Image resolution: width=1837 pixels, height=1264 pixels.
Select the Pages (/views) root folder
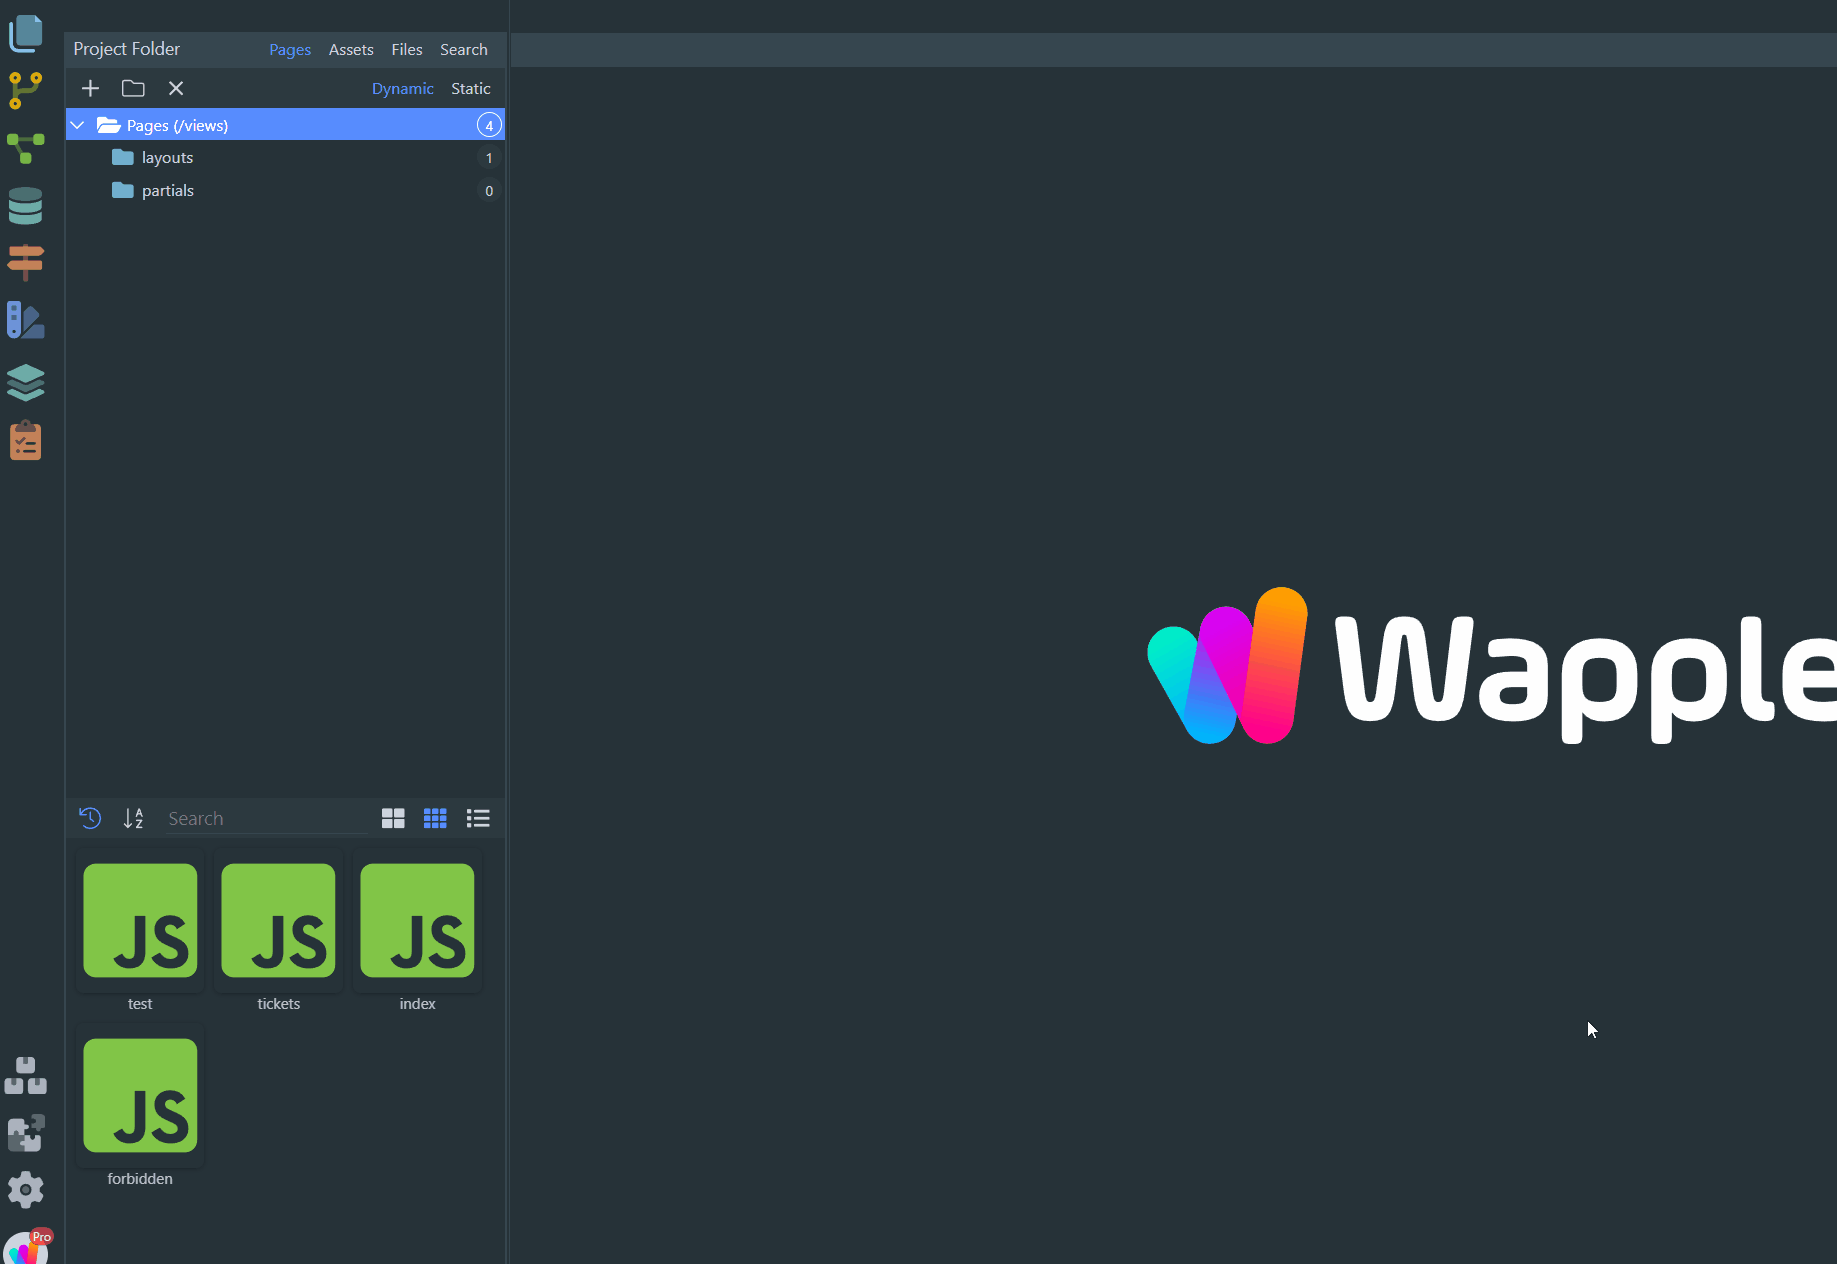click(x=285, y=125)
